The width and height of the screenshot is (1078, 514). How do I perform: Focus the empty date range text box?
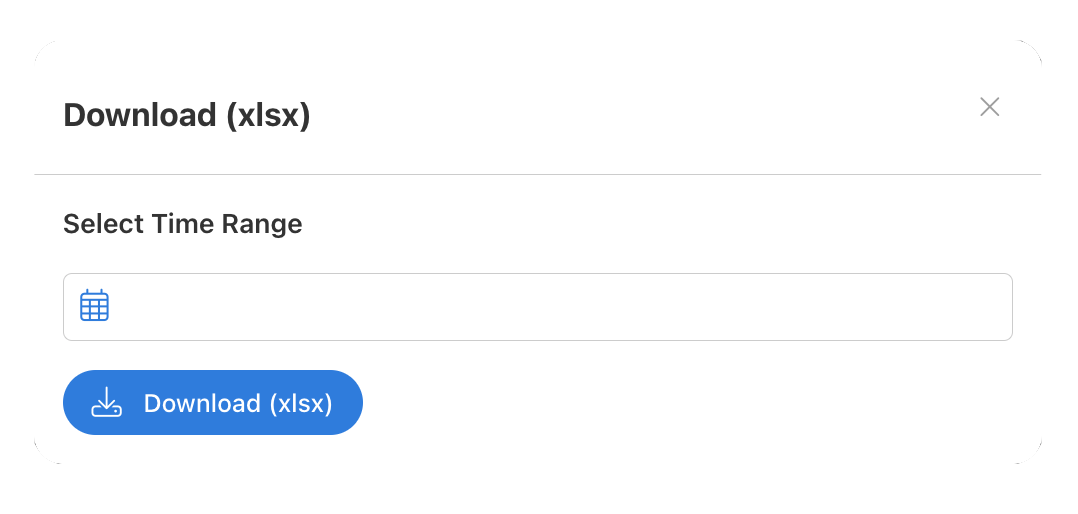538,307
